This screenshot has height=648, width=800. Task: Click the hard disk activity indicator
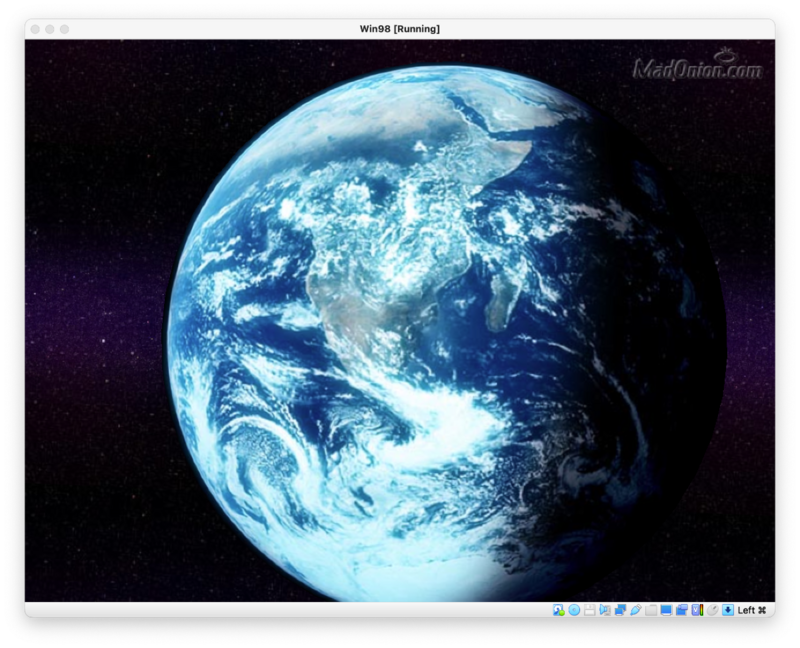click(x=559, y=610)
